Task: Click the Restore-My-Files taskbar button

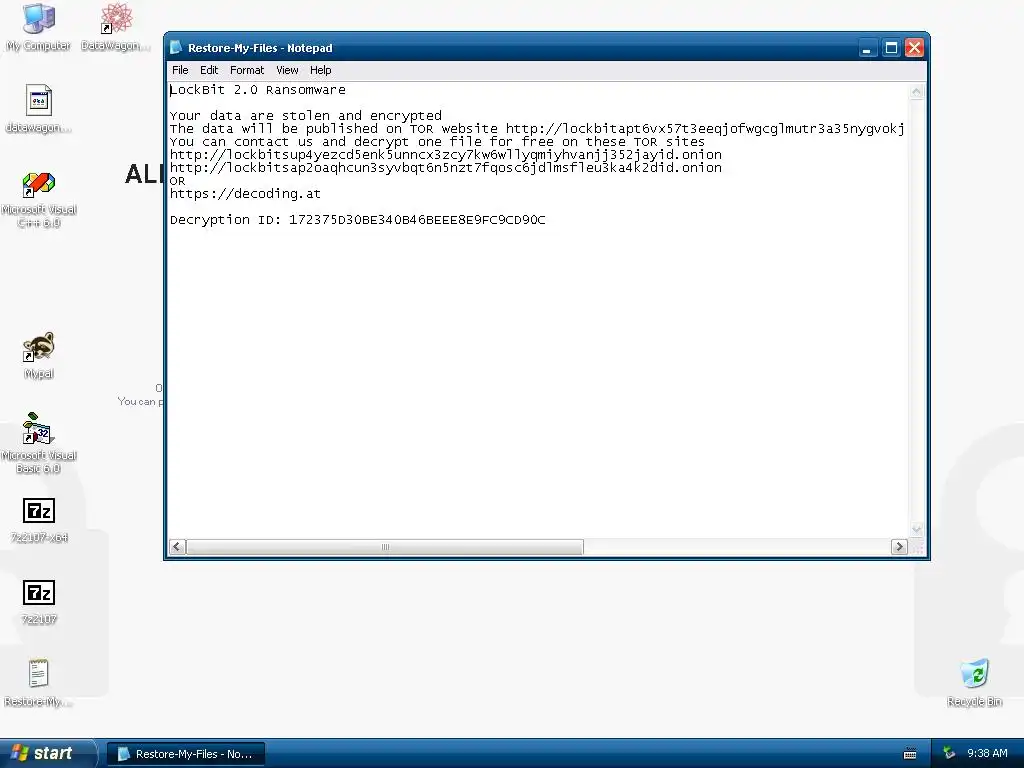Action: 185,754
